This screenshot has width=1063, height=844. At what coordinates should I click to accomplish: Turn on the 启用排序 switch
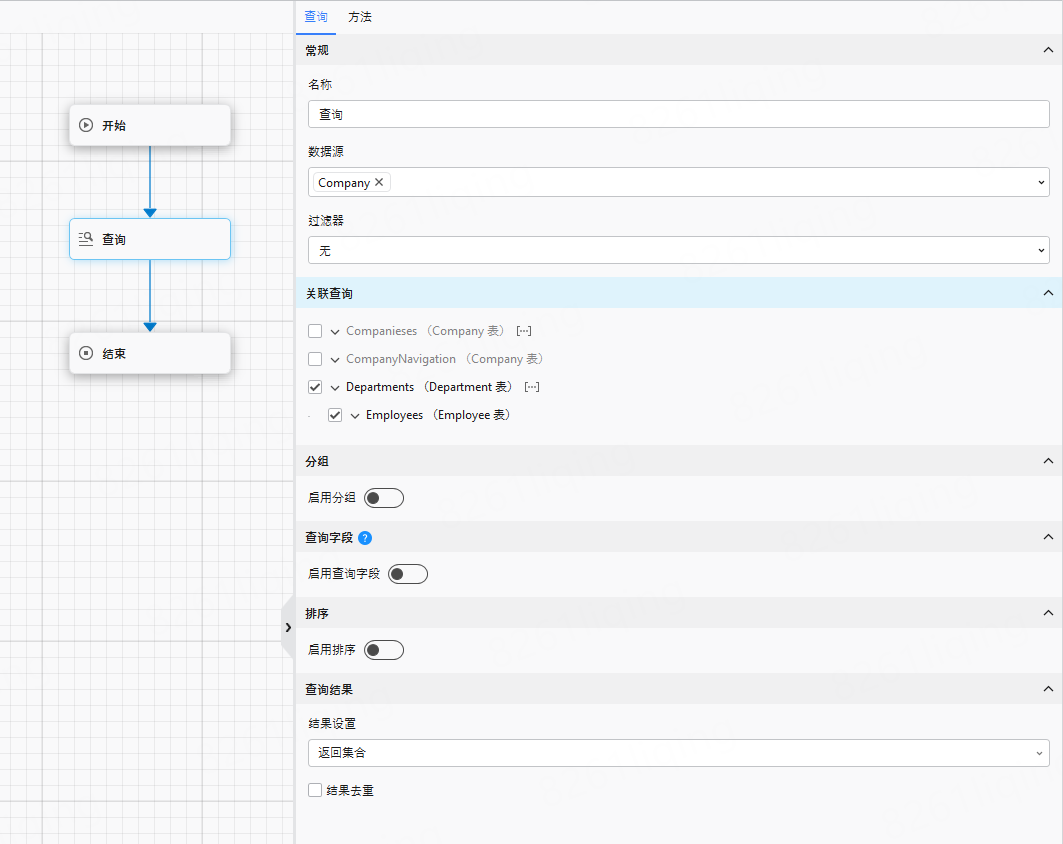[384, 650]
